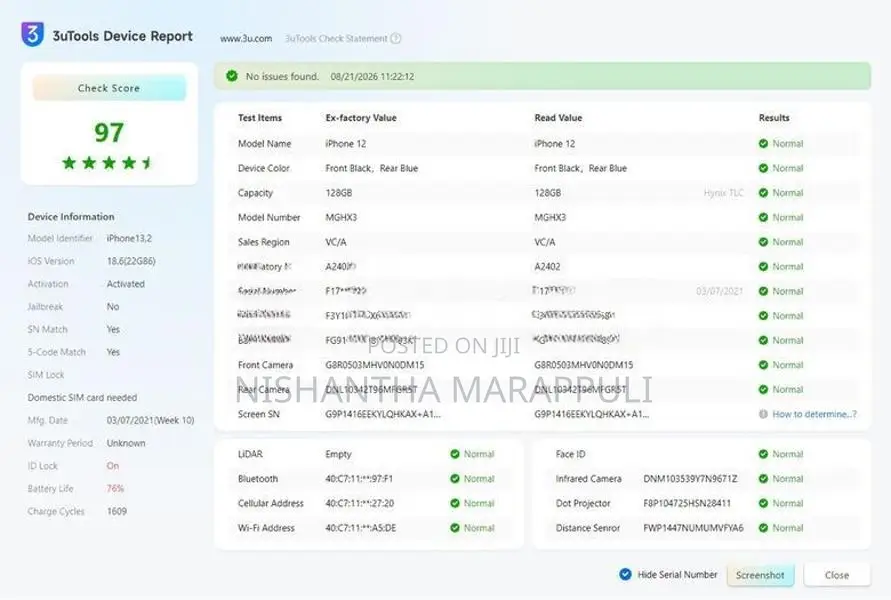The image size is (891, 600).
Task: Click the Warranty Period value Unknown
Action: coord(126,443)
